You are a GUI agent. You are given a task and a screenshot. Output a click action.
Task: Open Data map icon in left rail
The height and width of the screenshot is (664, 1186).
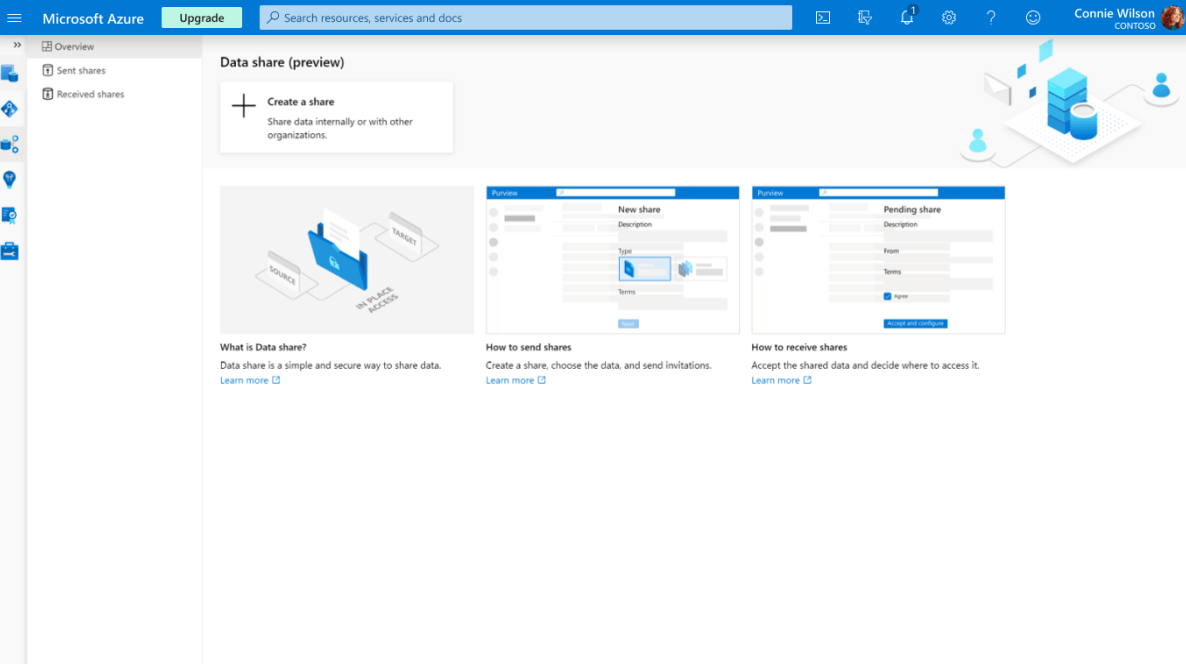point(10,109)
